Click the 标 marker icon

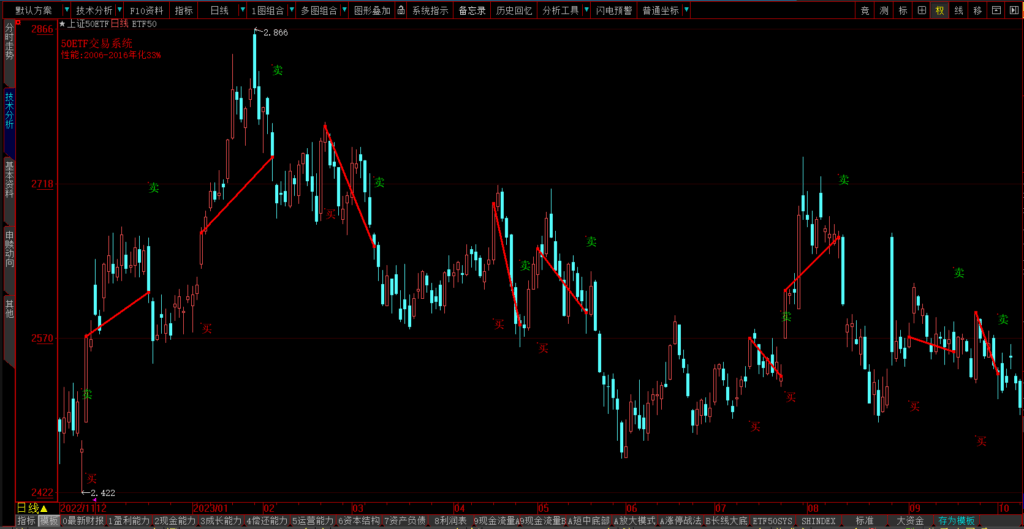pyautogui.click(x=903, y=10)
